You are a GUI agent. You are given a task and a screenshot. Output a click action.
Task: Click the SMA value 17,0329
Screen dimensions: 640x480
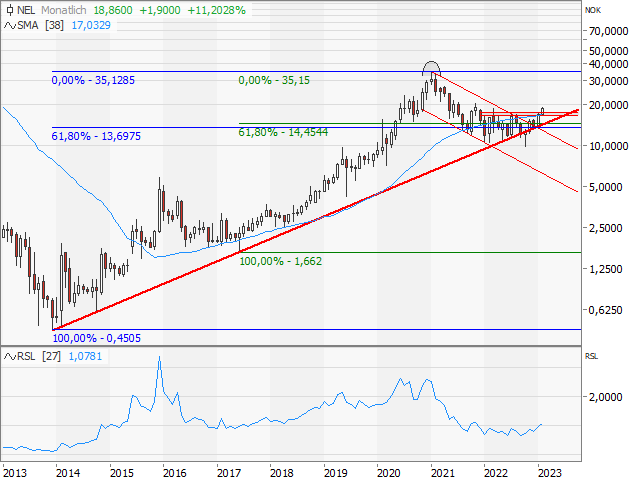[91, 25]
